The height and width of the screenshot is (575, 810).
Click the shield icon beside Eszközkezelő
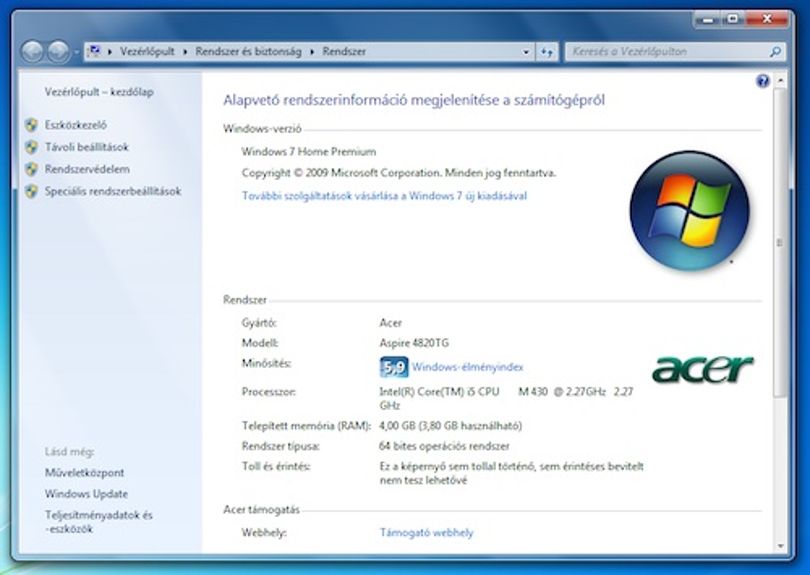point(32,125)
